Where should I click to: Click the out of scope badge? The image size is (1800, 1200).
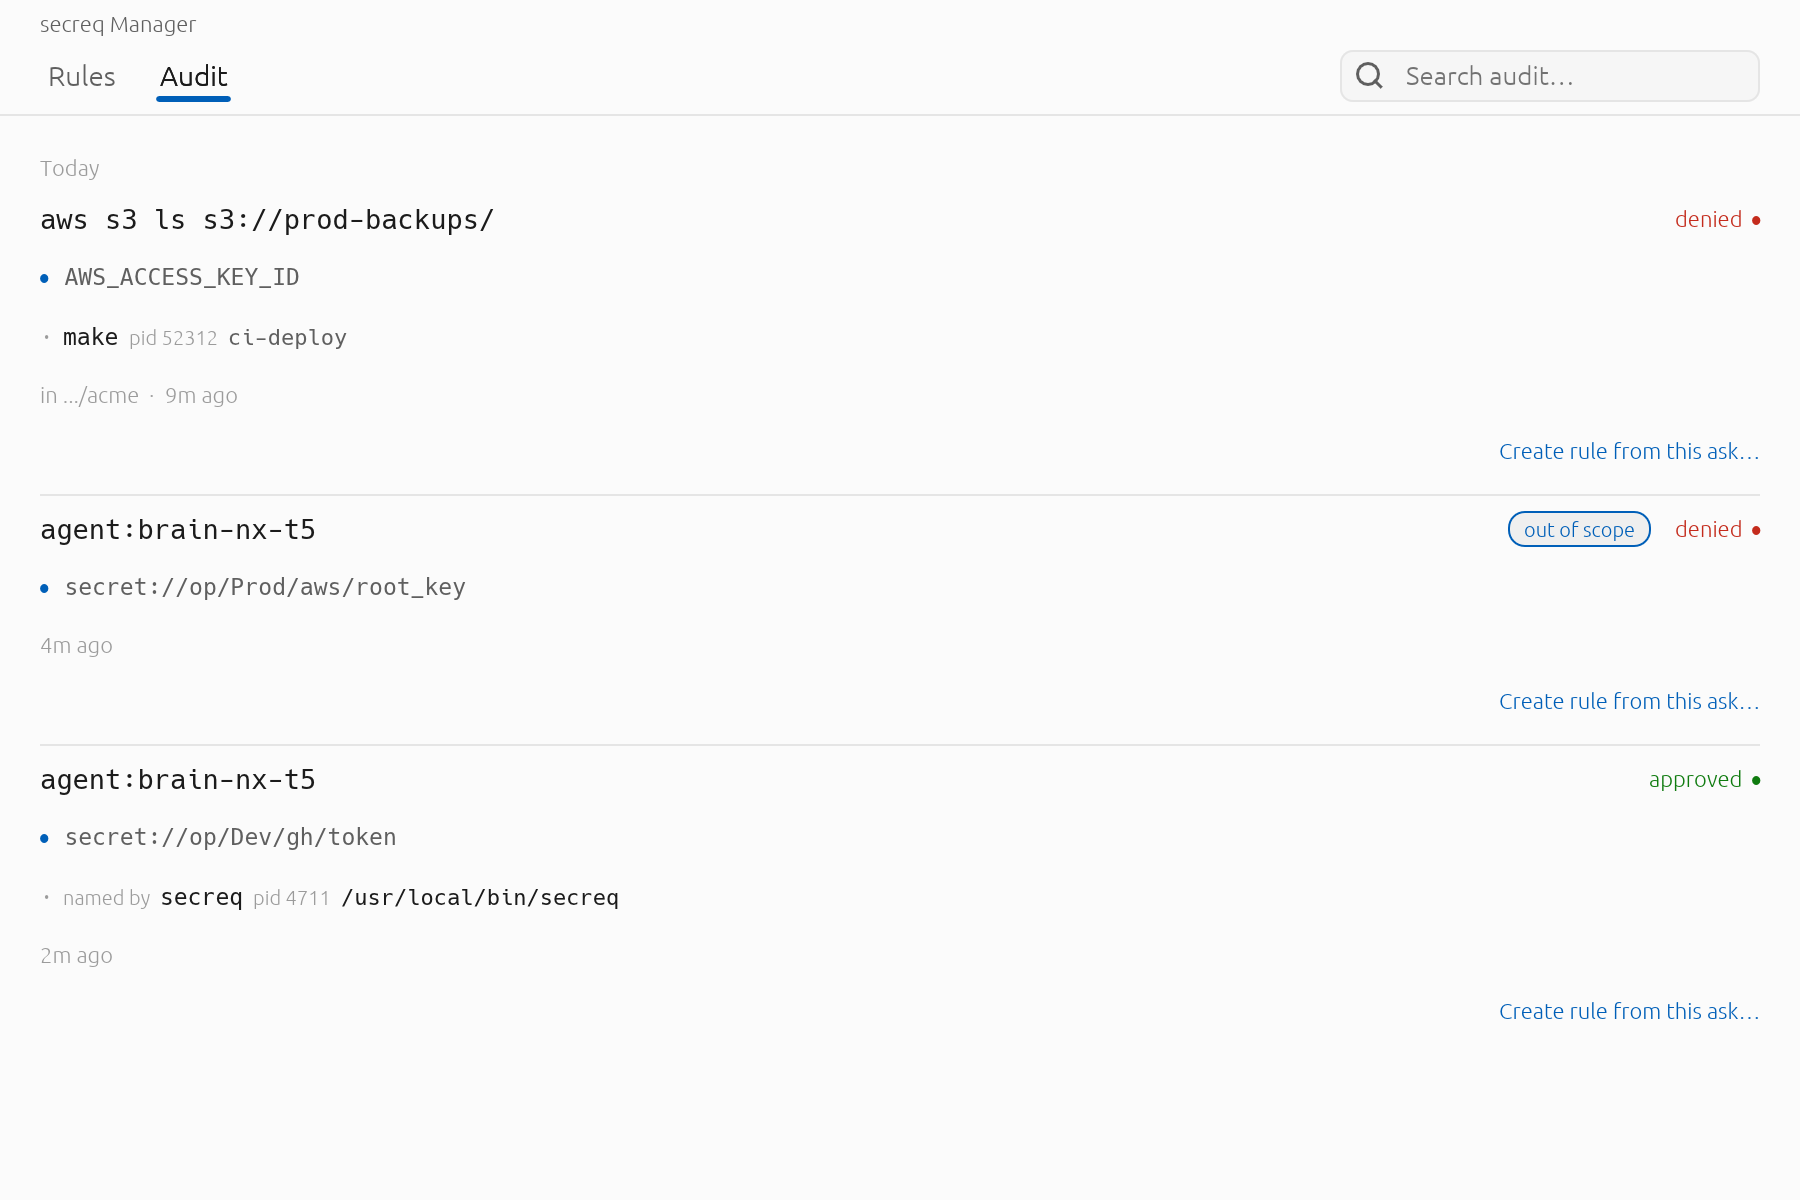pyautogui.click(x=1579, y=529)
